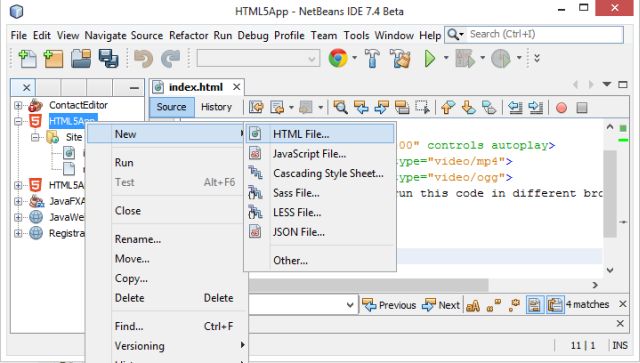The image size is (640, 363).
Task: Open Debug Project dropdown arrow
Action: 482,58
